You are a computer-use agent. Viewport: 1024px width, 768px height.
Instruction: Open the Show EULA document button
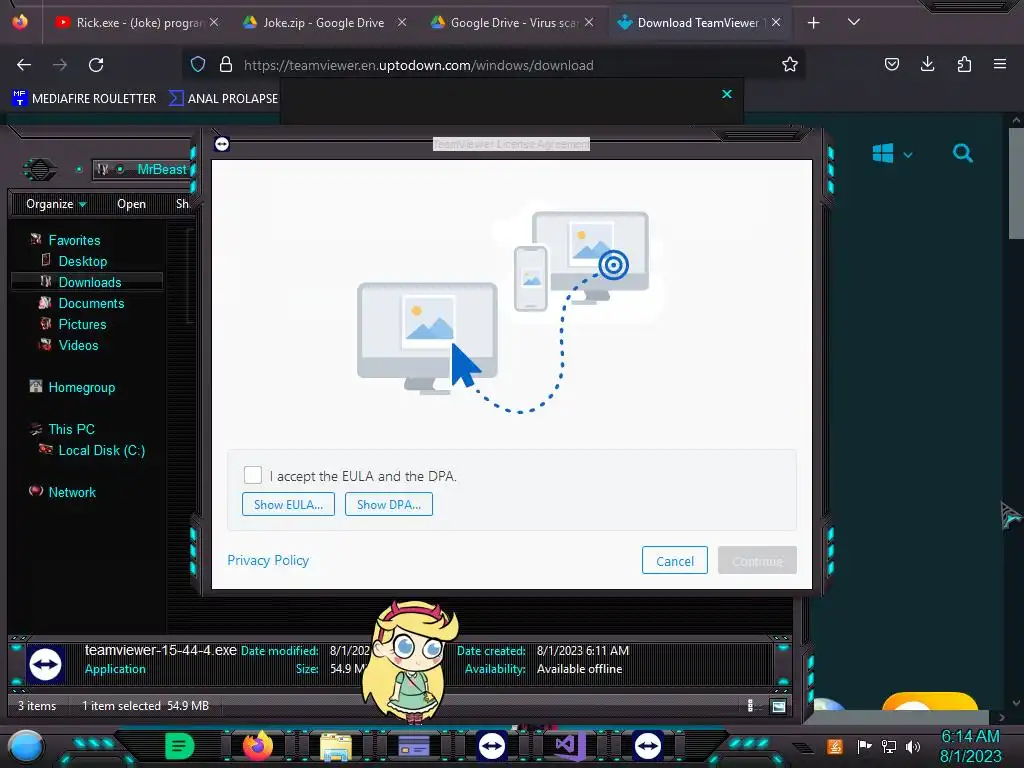(x=288, y=504)
